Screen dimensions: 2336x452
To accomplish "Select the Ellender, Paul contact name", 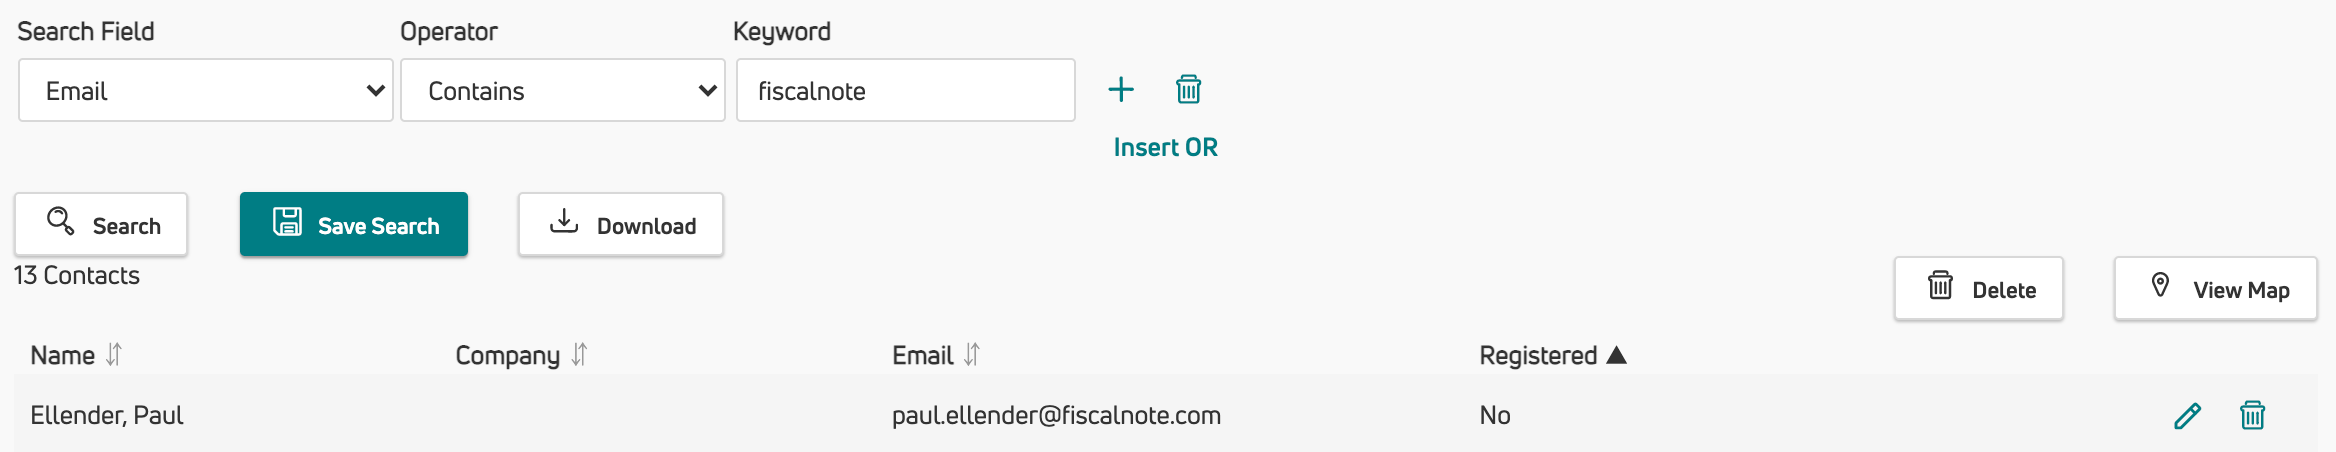I will pos(107,416).
